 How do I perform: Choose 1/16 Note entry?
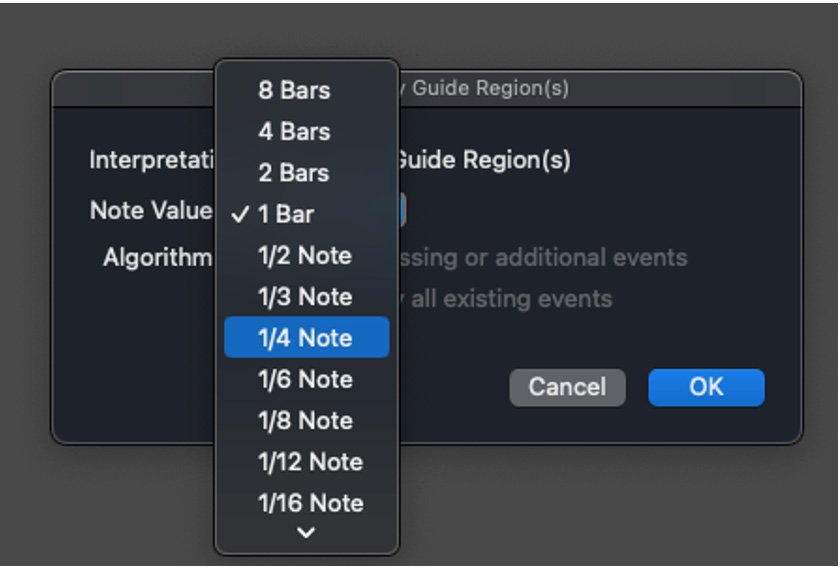306,503
